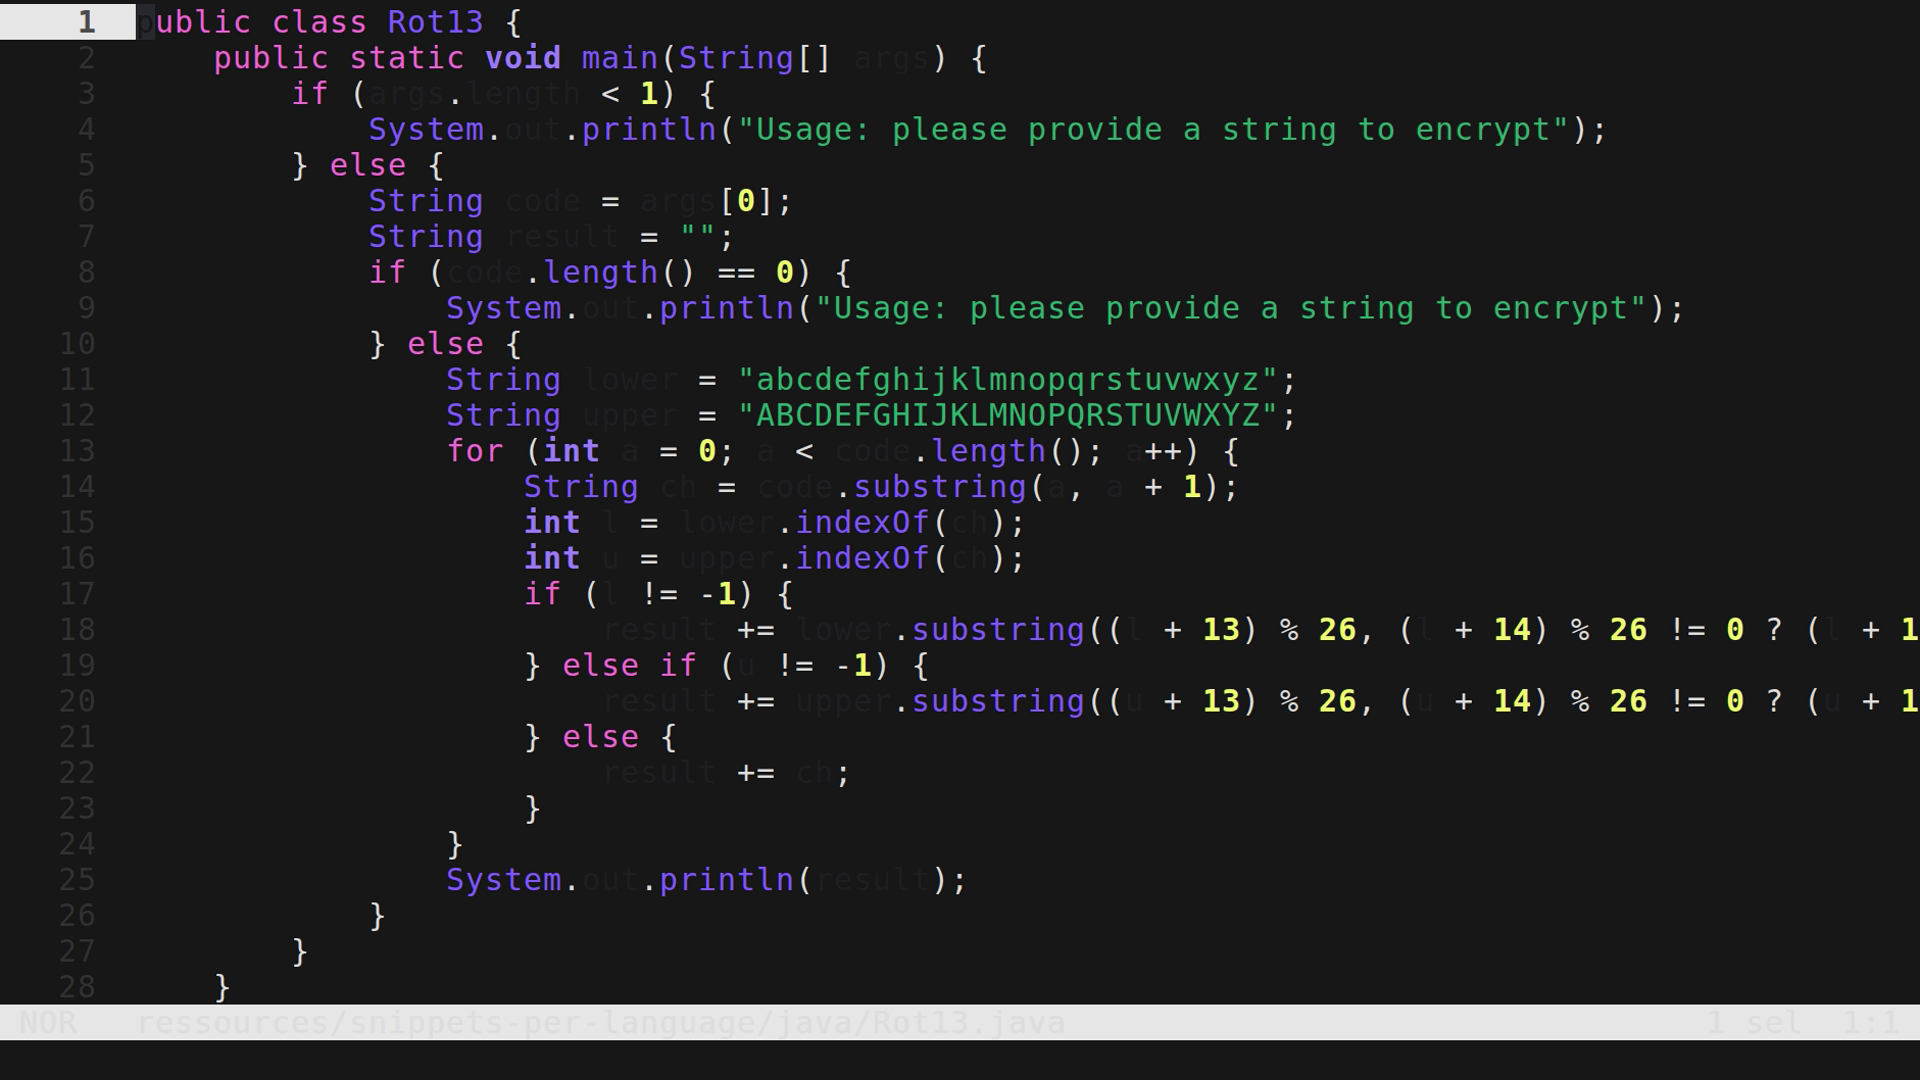Click the 'else' keyword on line 21
The image size is (1920, 1080).
pyautogui.click(x=600, y=737)
